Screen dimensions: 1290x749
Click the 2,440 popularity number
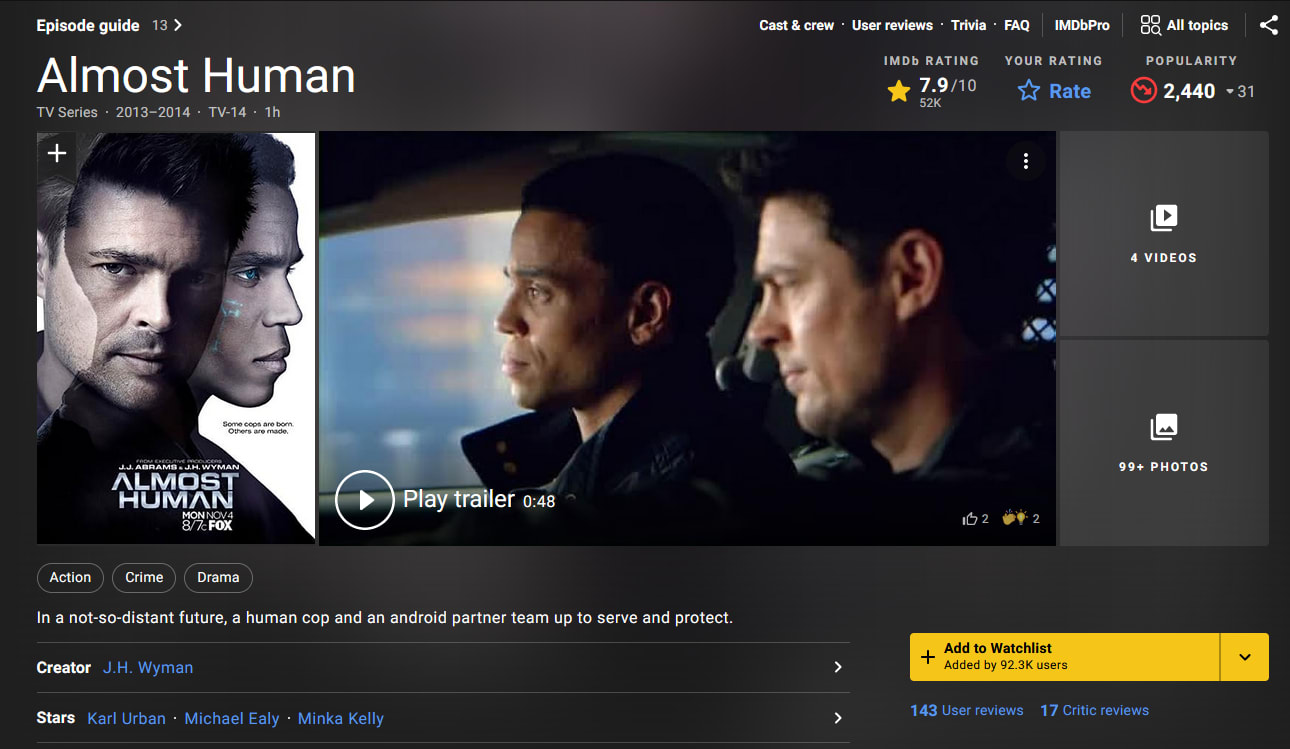[x=1189, y=91]
